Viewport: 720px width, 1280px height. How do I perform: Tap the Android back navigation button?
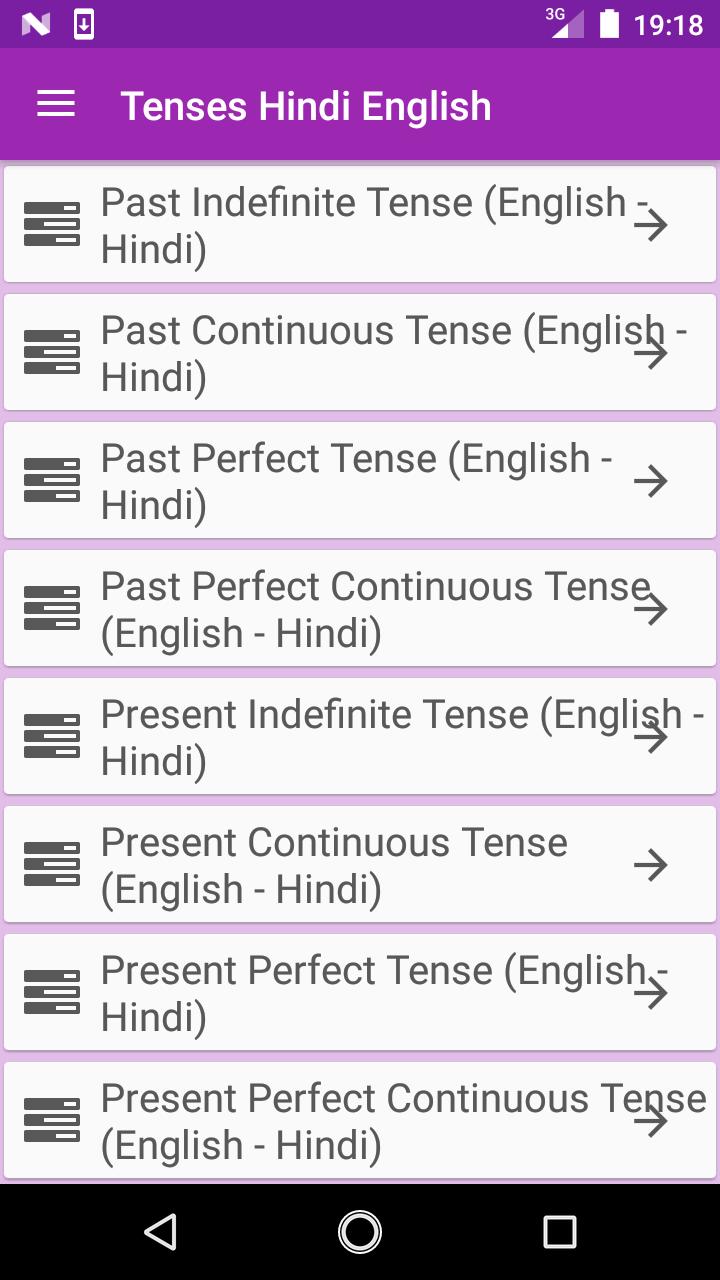click(160, 1232)
